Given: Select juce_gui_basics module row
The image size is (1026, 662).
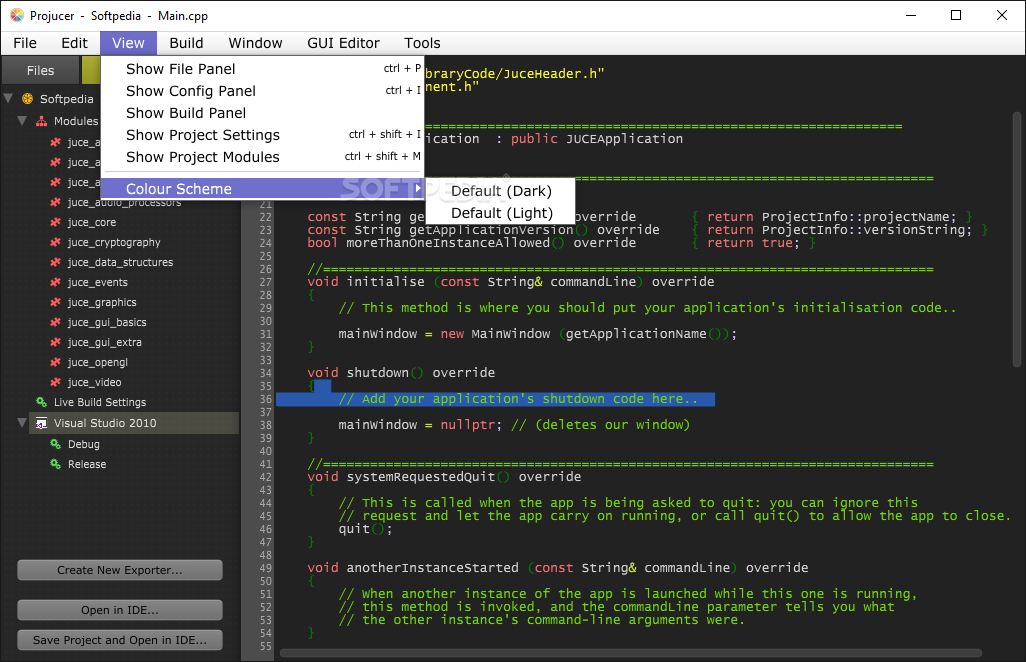Looking at the screenshot, I should click(107, 322).
